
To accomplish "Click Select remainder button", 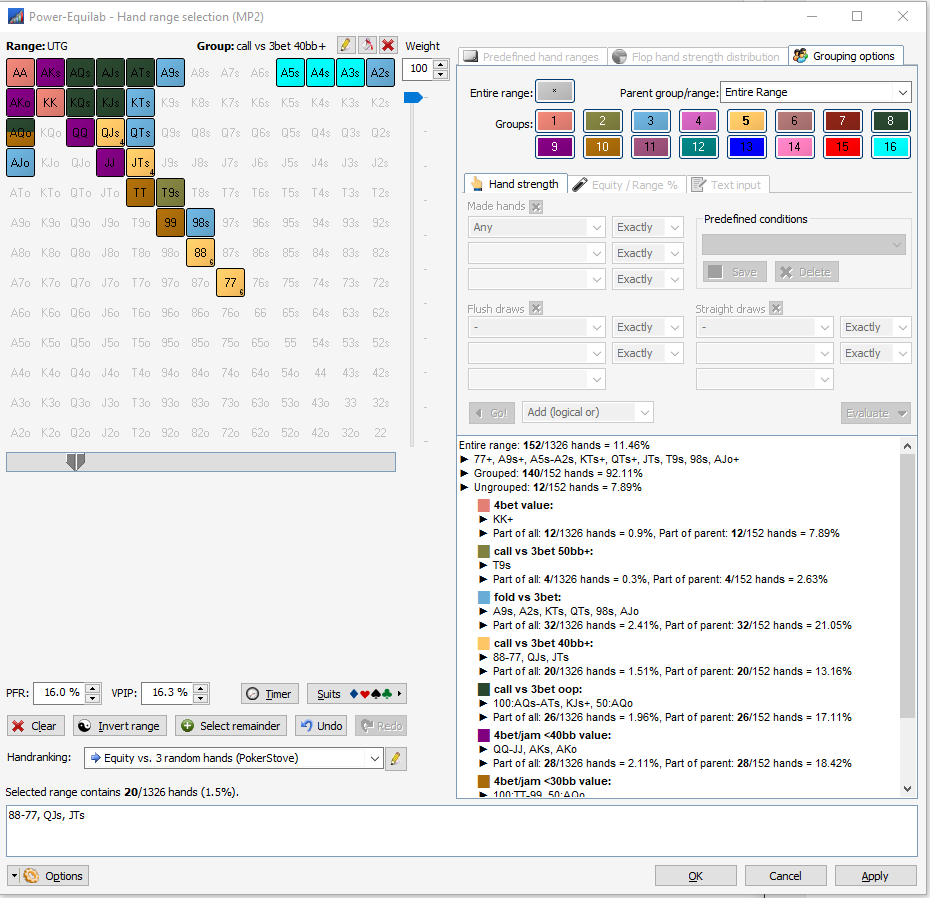I will tap(231, 726).
